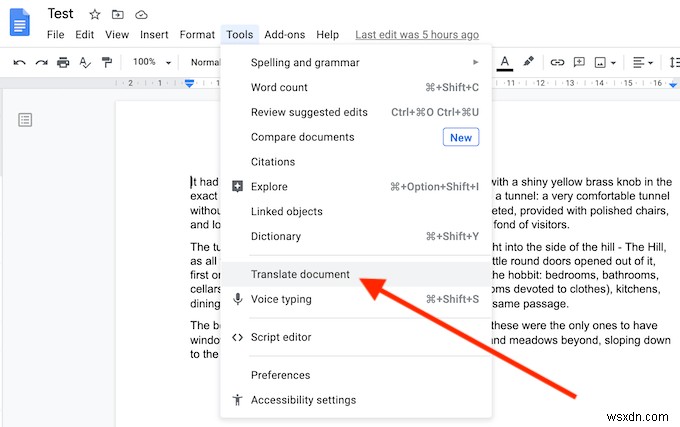Click the Redo toolbar icon
The image size is (680, 427).
[41, 63]
